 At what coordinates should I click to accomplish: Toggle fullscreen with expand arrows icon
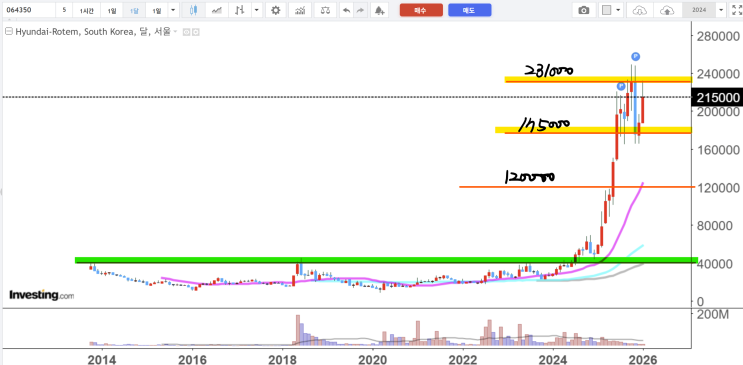tap(736, 10)
